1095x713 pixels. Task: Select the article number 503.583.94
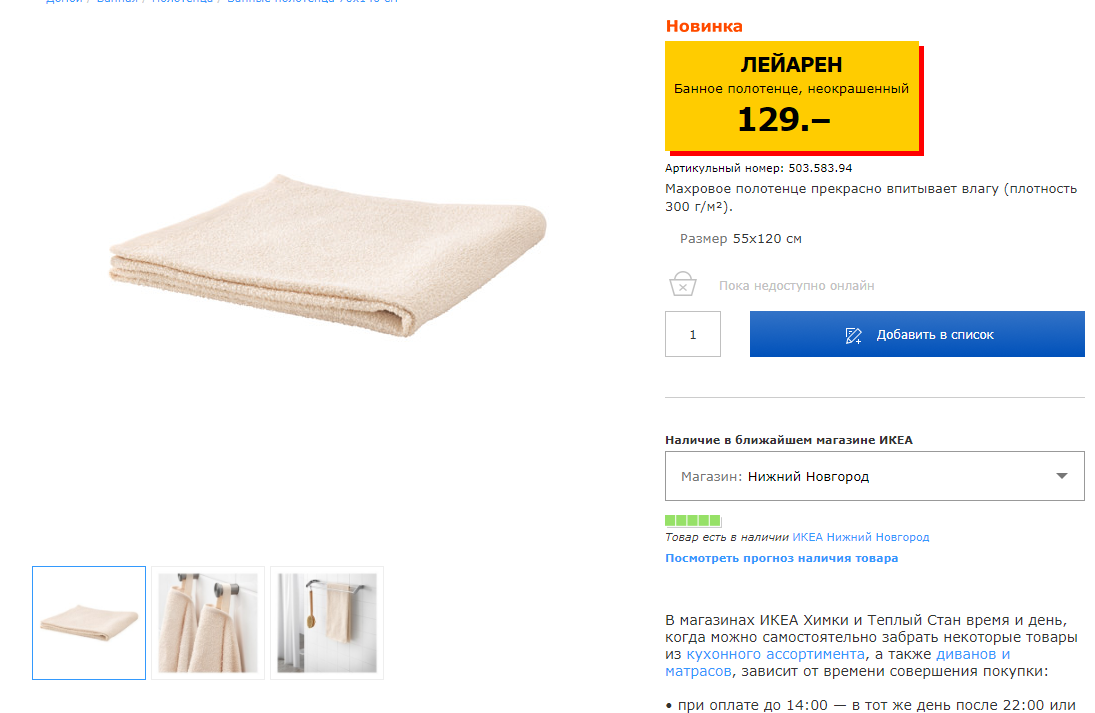[820, 168]
